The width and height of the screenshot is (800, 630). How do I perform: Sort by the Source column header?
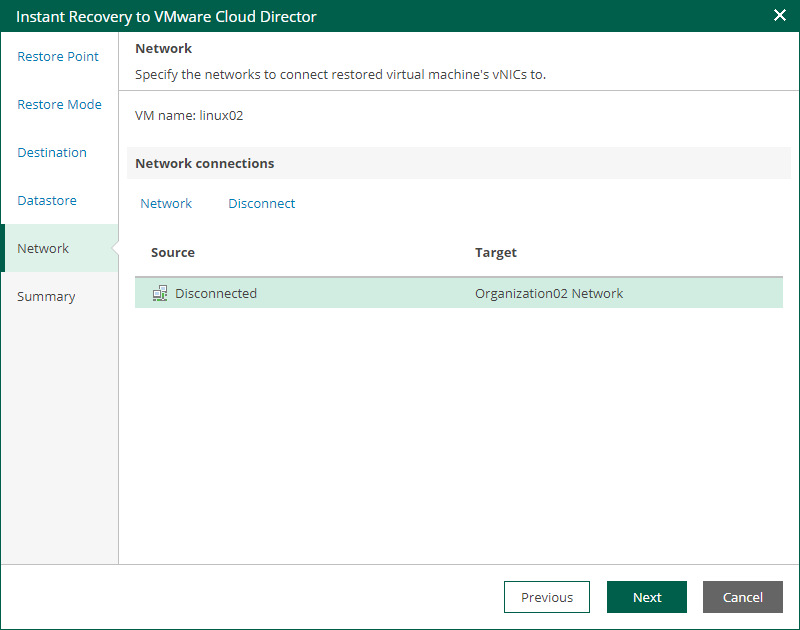pos(173,253)
